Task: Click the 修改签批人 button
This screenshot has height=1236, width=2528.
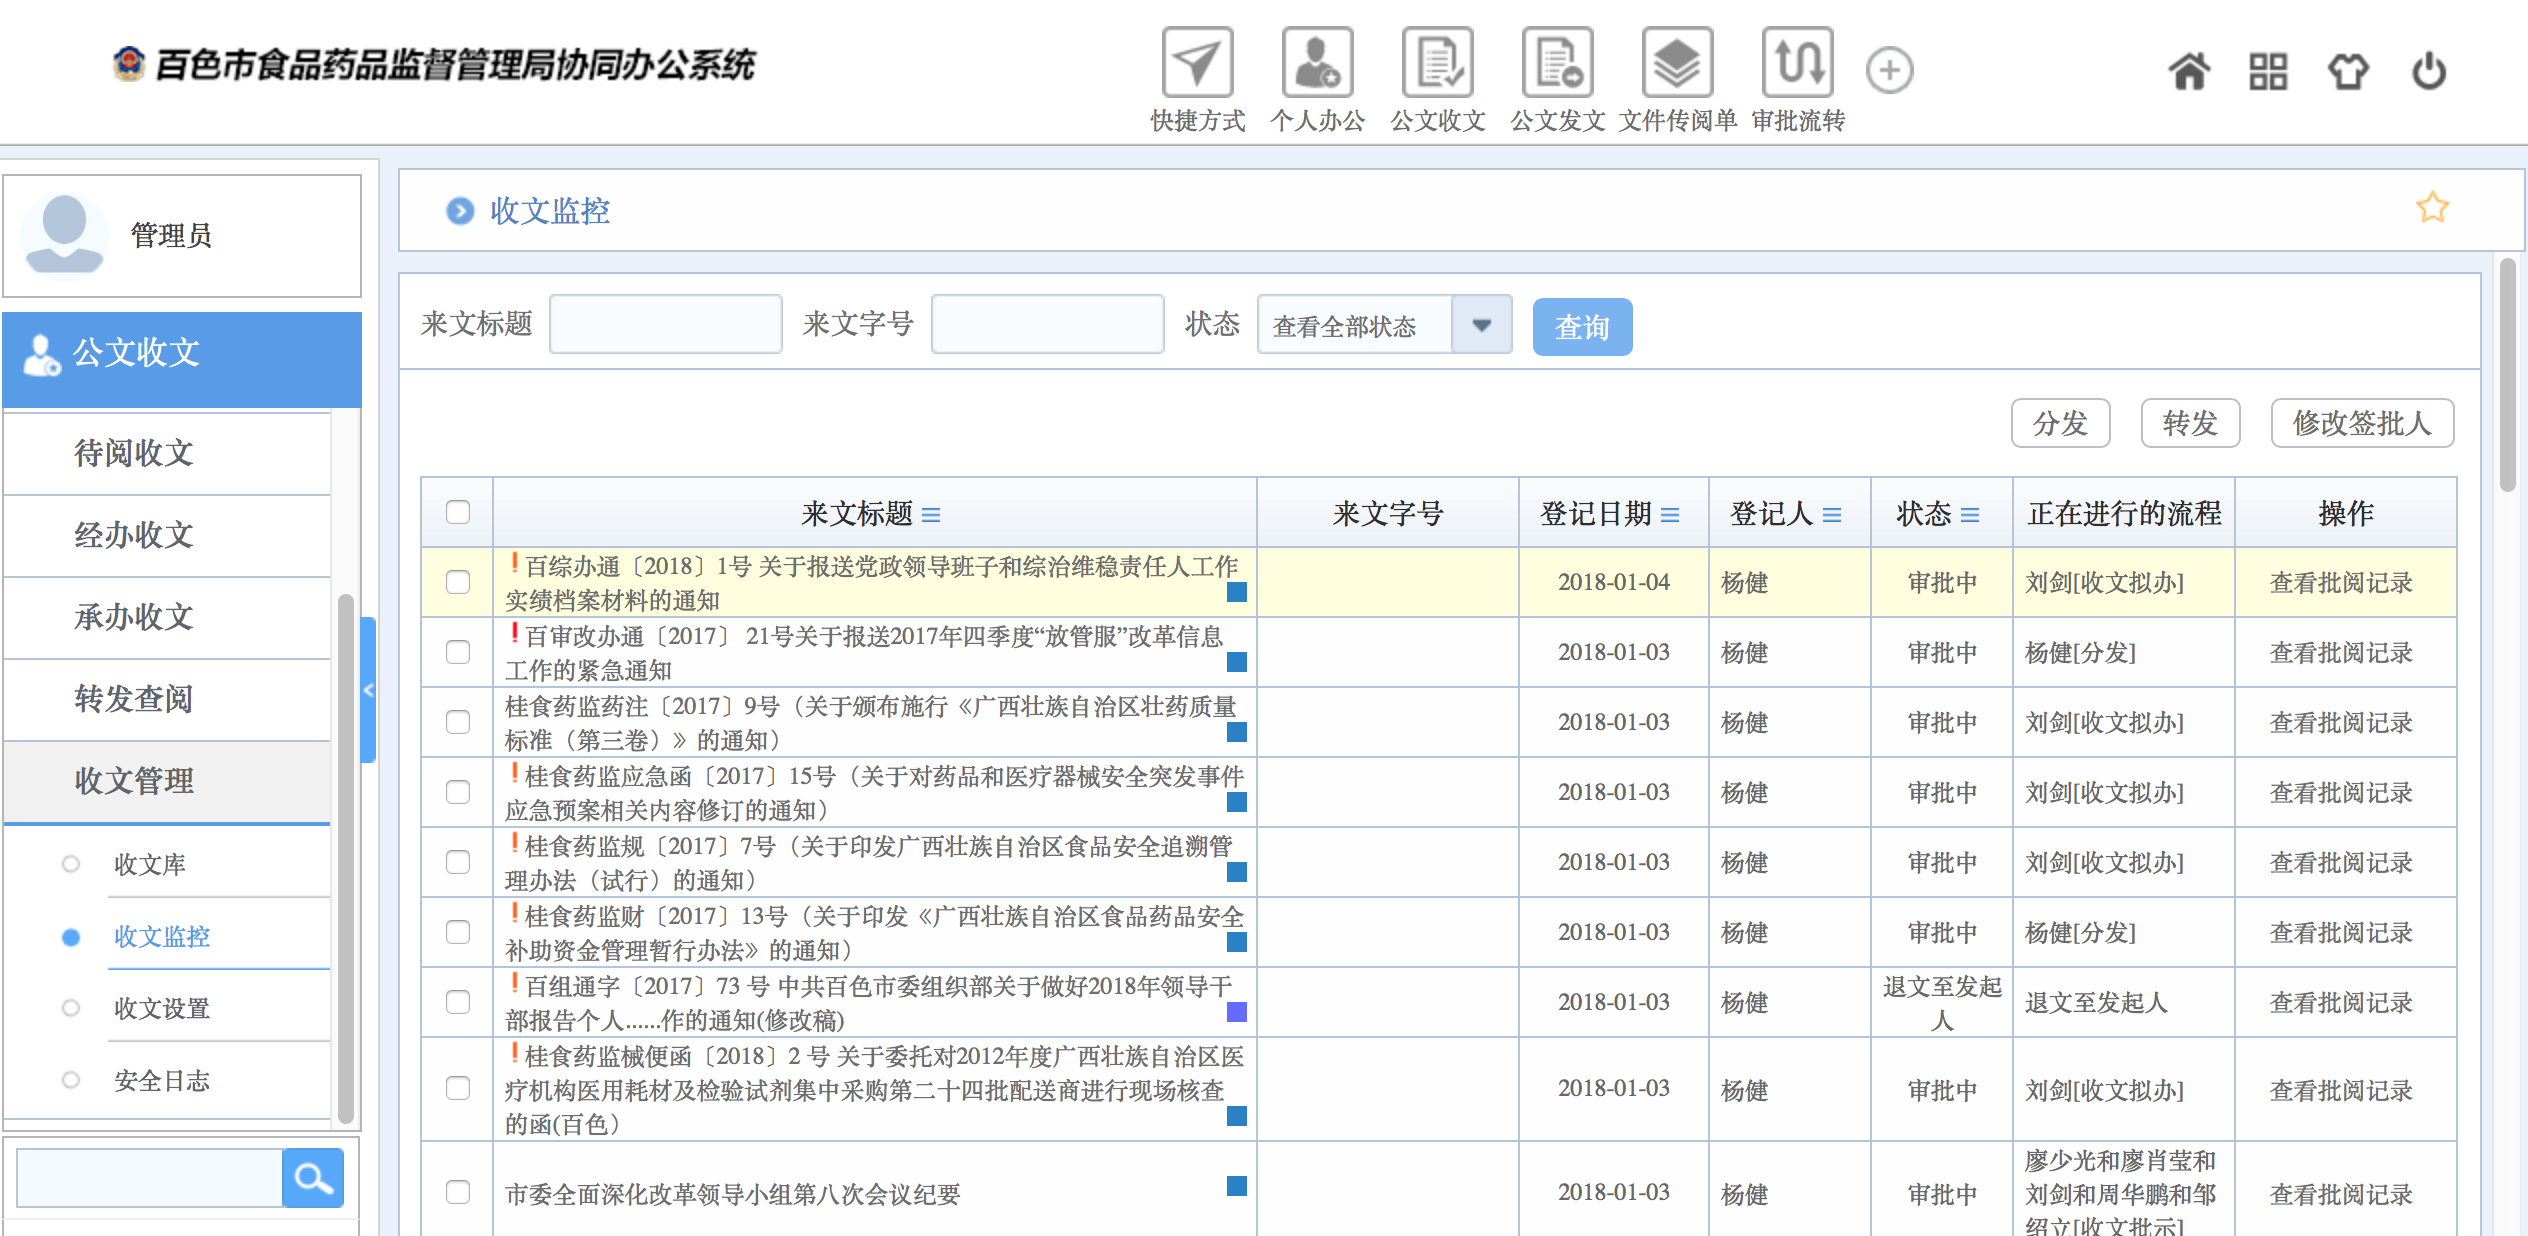Action: tap(2361, 423)
